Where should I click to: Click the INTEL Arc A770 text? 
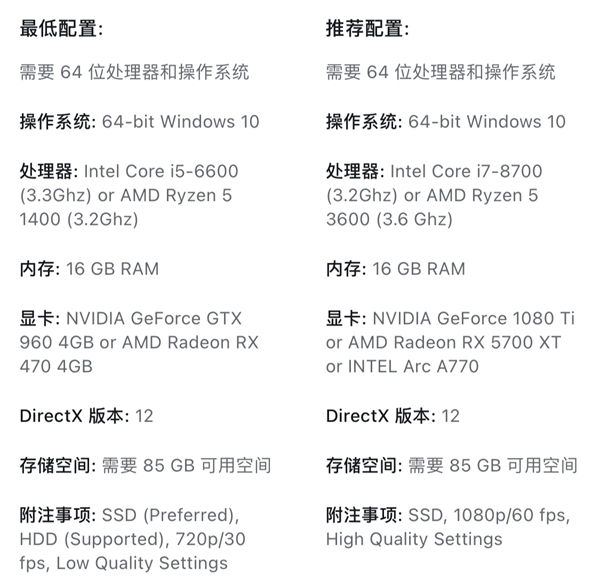(413, 366)
